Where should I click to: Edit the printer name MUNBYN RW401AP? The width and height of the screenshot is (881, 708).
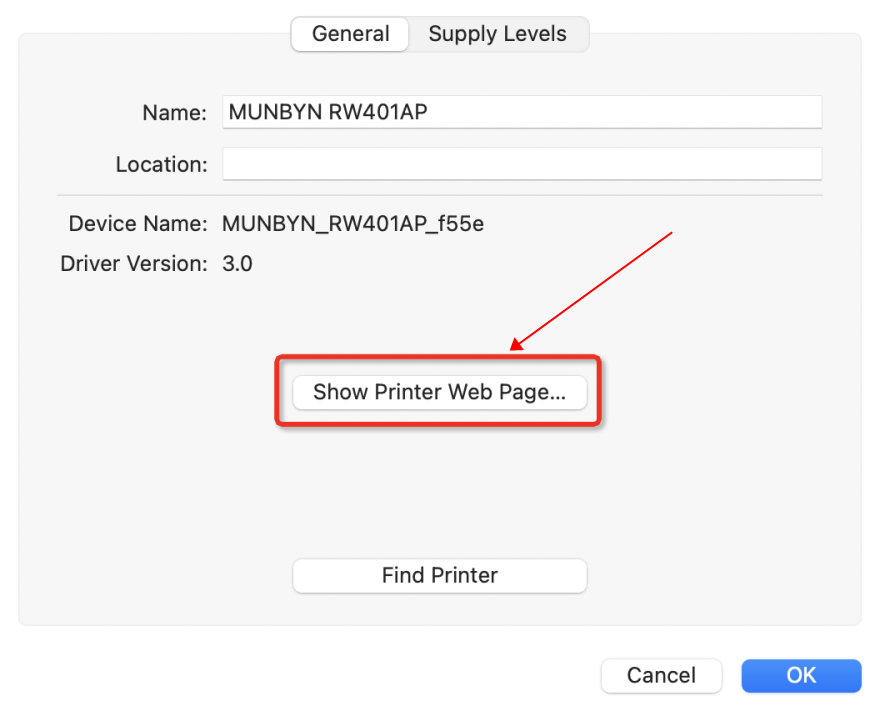click(521, 112)
